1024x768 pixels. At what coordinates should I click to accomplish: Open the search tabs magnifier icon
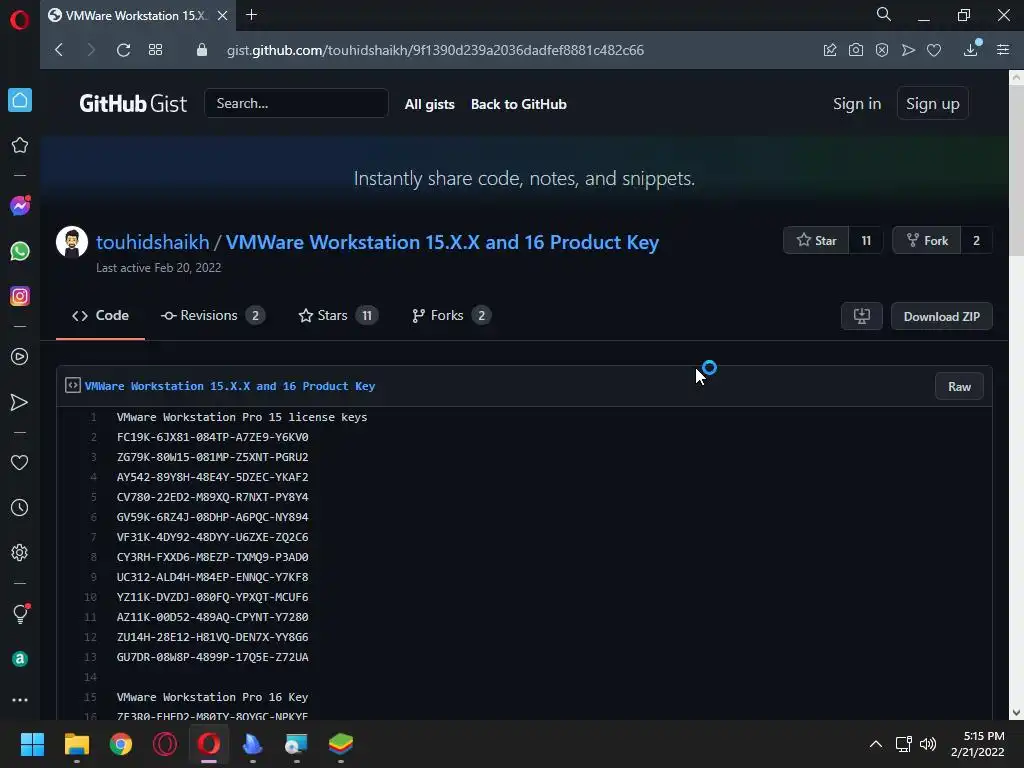pyautogui.click(x=884, y=14)
